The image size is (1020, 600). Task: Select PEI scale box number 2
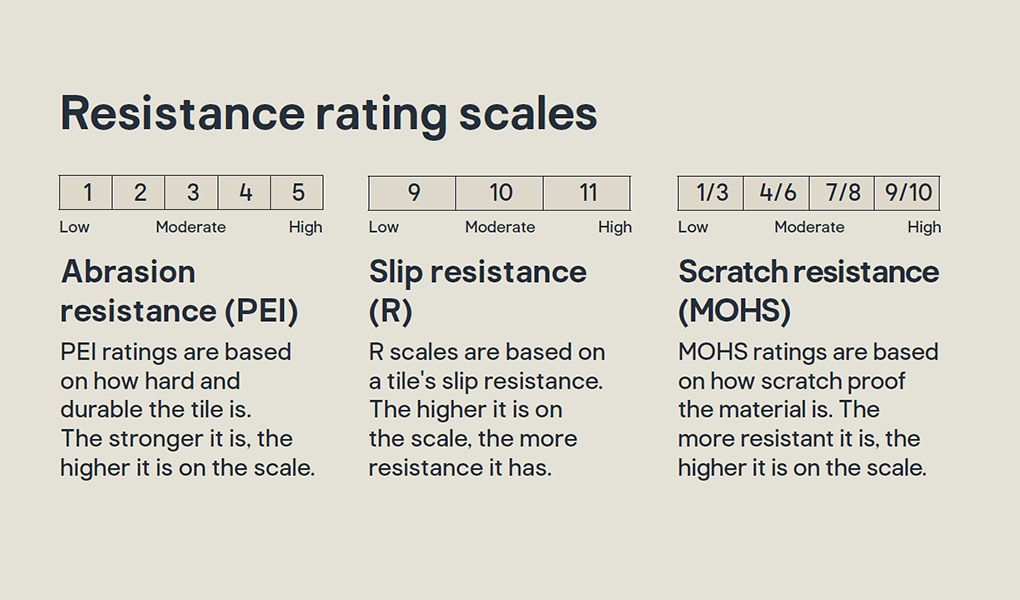(x=139, y=193)
